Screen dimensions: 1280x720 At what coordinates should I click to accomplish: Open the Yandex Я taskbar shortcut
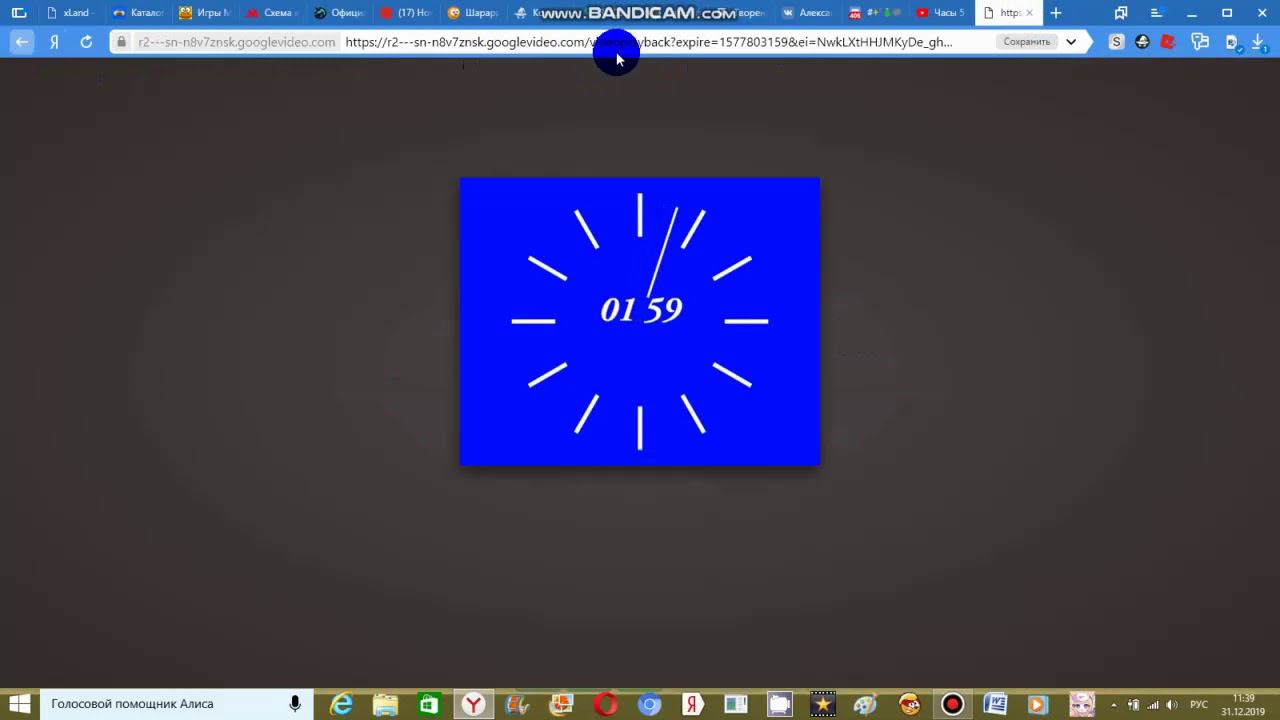(x=692, y=704)
